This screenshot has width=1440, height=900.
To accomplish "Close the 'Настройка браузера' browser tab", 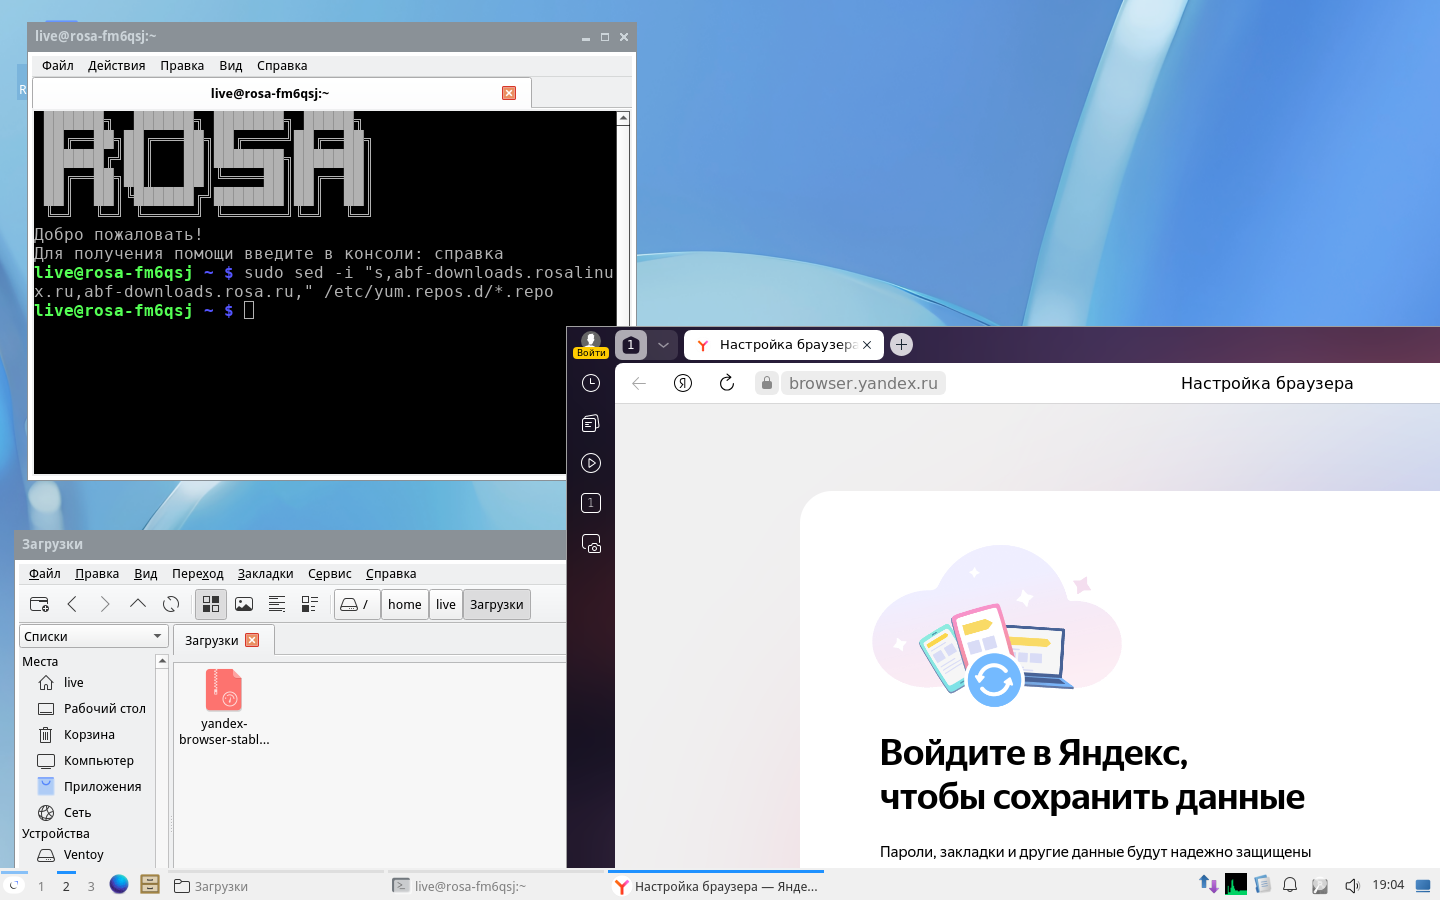I will 867,345.
